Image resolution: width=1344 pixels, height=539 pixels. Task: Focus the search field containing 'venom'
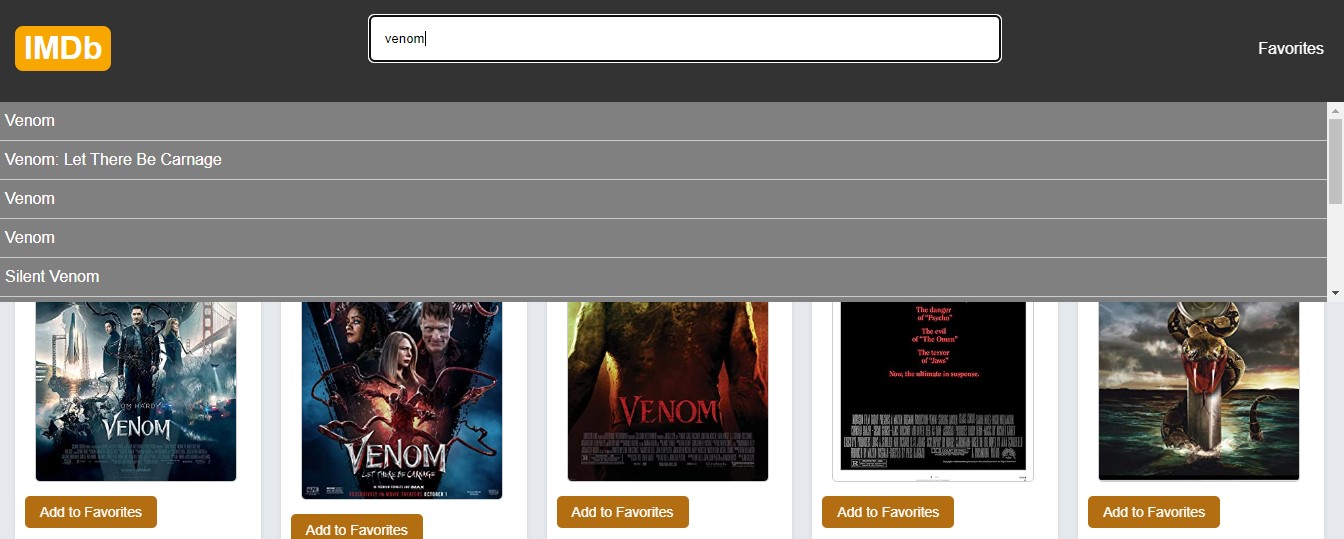(x=685, y=39)
